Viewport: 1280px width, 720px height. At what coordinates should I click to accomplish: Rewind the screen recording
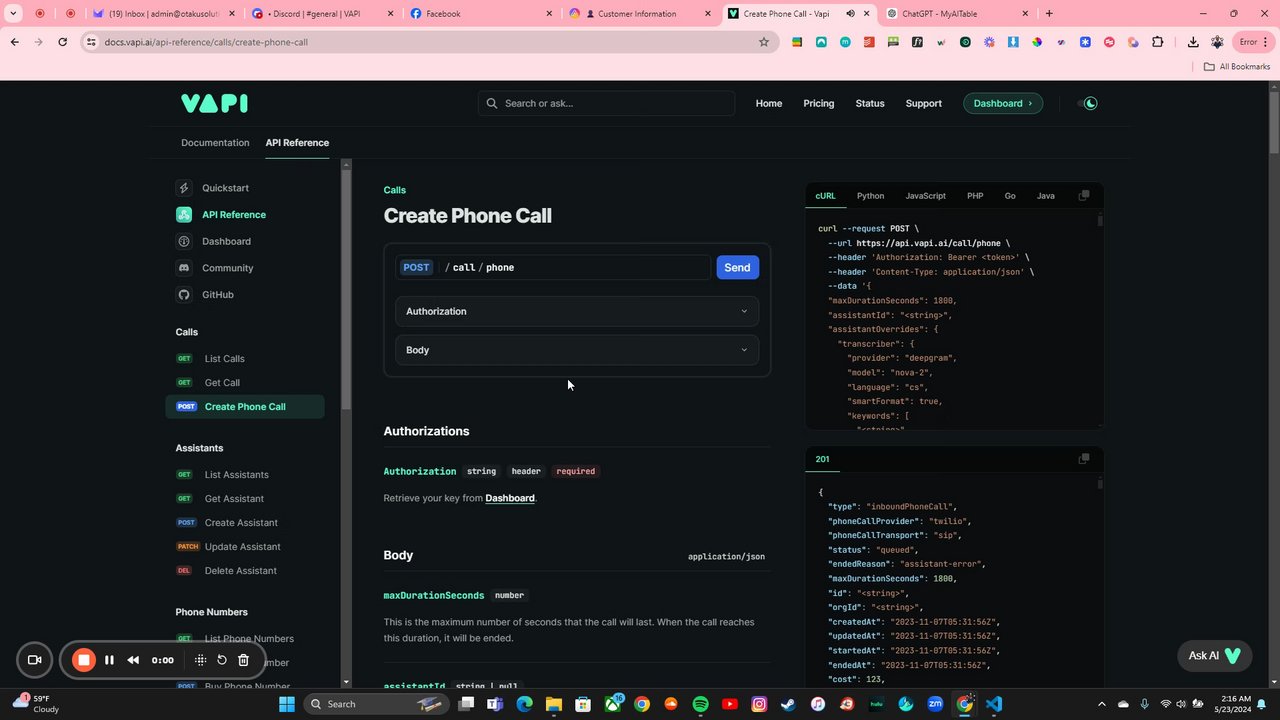pos(133,660)
